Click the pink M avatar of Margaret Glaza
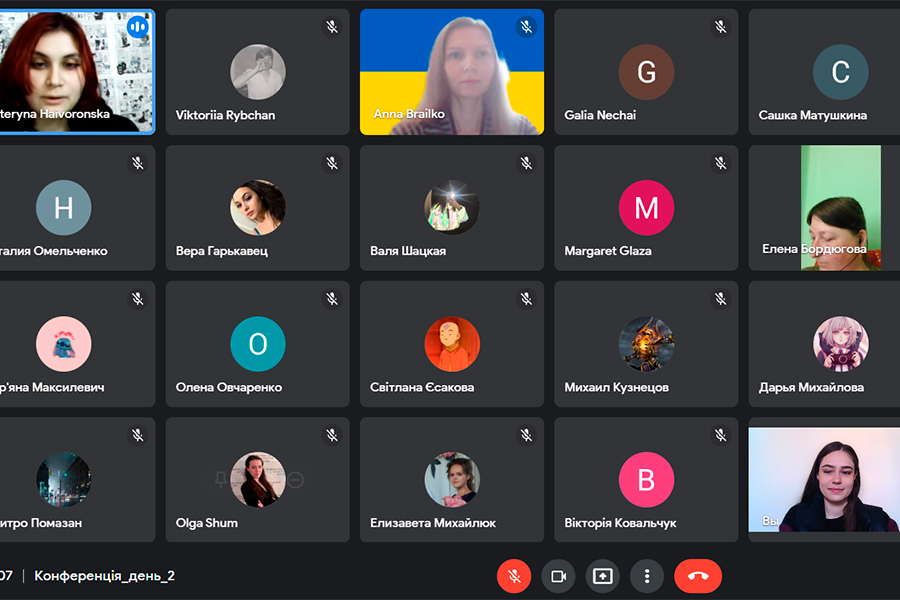This screenshot has height=600, width=900. coord(646,207)
